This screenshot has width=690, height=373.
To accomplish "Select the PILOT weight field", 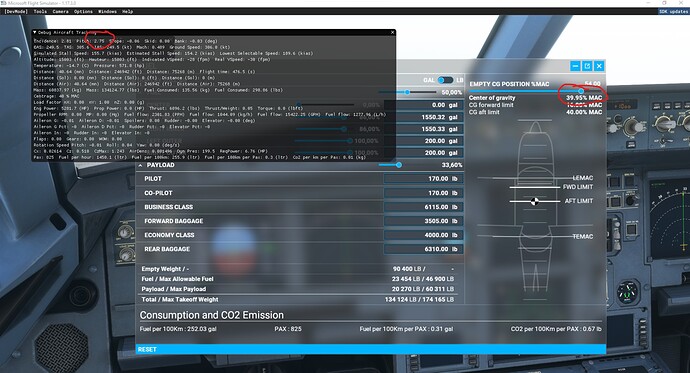I will tap(422, 179).
